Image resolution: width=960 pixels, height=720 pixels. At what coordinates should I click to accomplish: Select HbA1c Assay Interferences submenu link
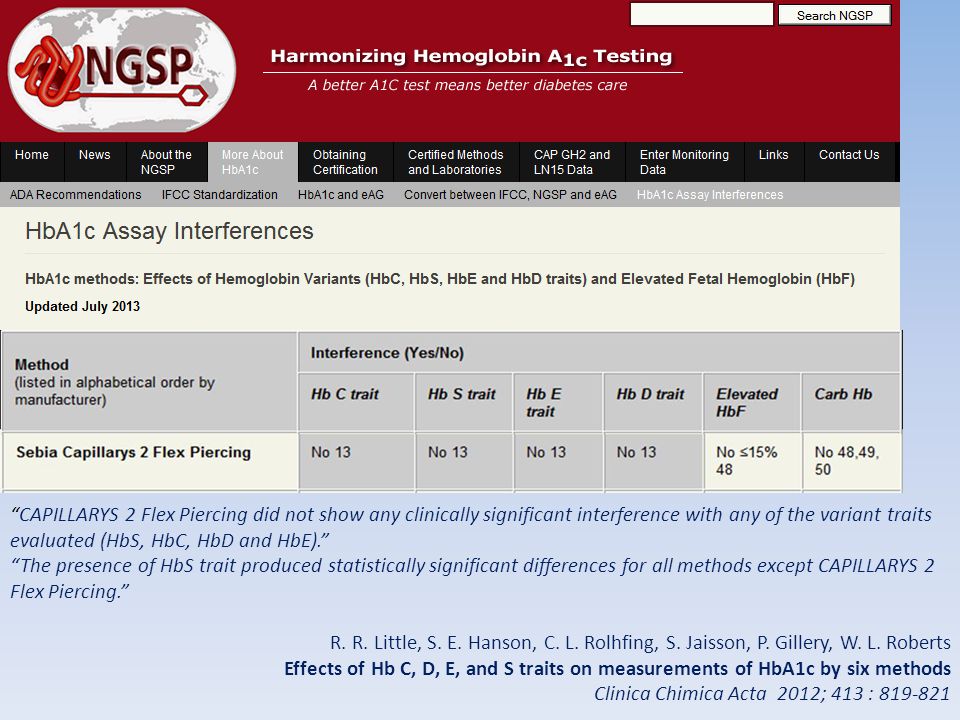(x=710, y=195)
